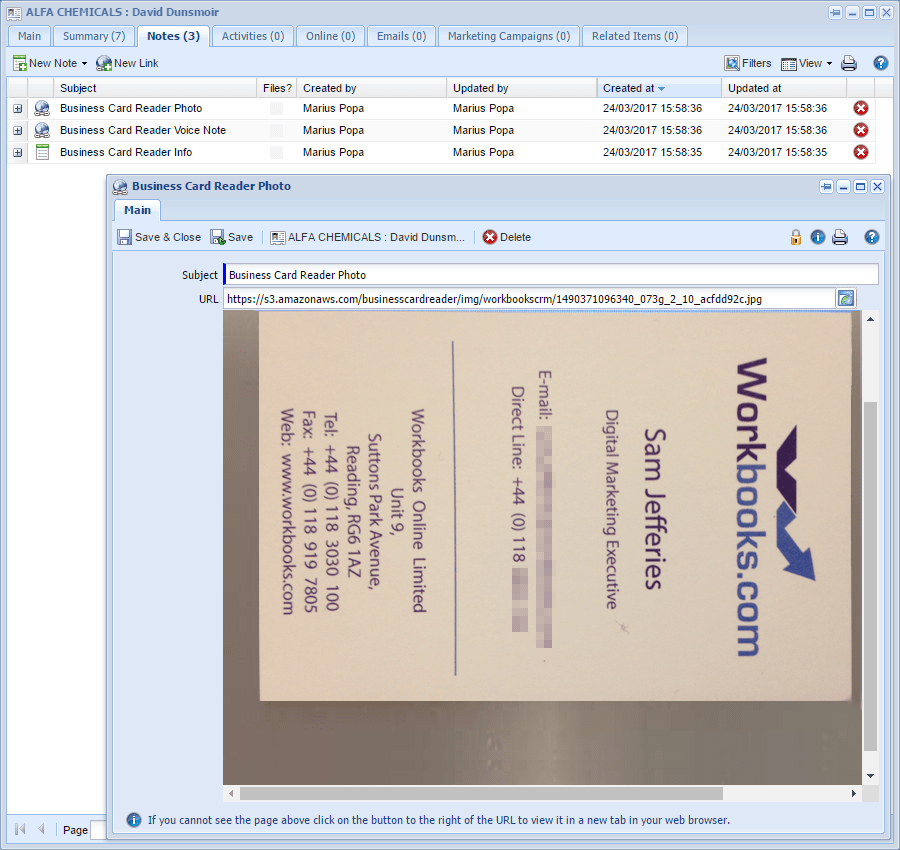The height and width of the screenshot is (850, 900).
Task: Click the 24/03/2017 15:58:35 Created at cell
Action: point(652,152)
